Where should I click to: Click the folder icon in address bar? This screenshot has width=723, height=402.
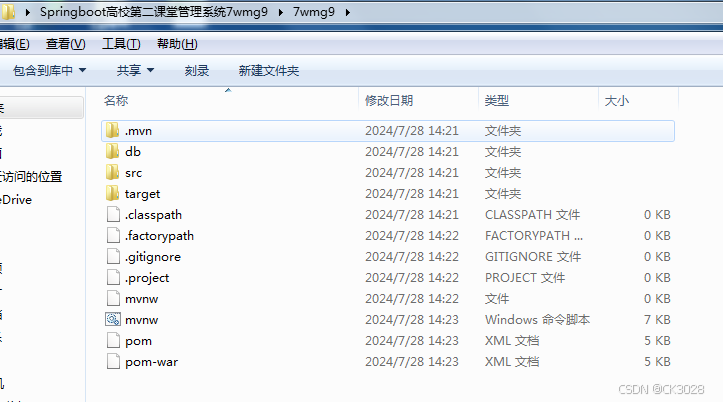7,12
